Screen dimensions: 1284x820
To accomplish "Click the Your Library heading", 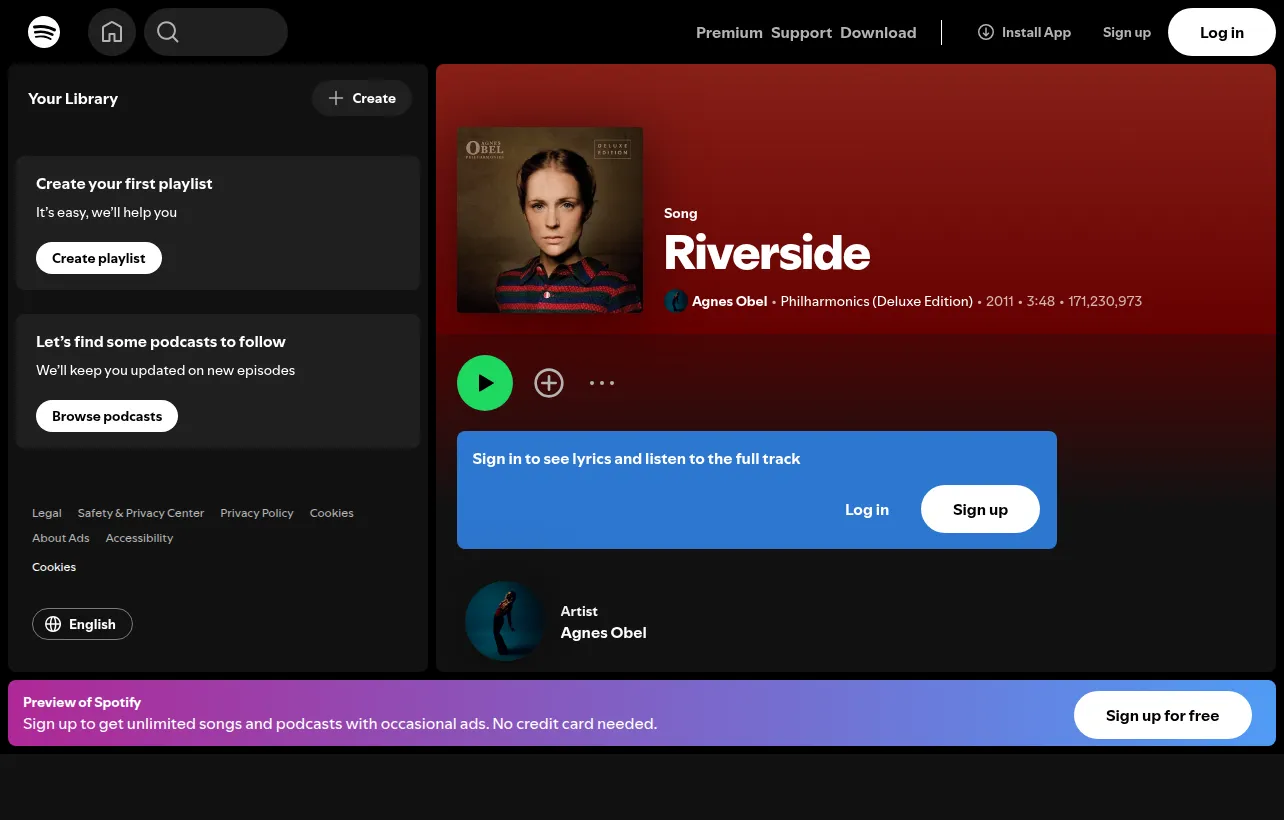I will (x=73, y=98).
